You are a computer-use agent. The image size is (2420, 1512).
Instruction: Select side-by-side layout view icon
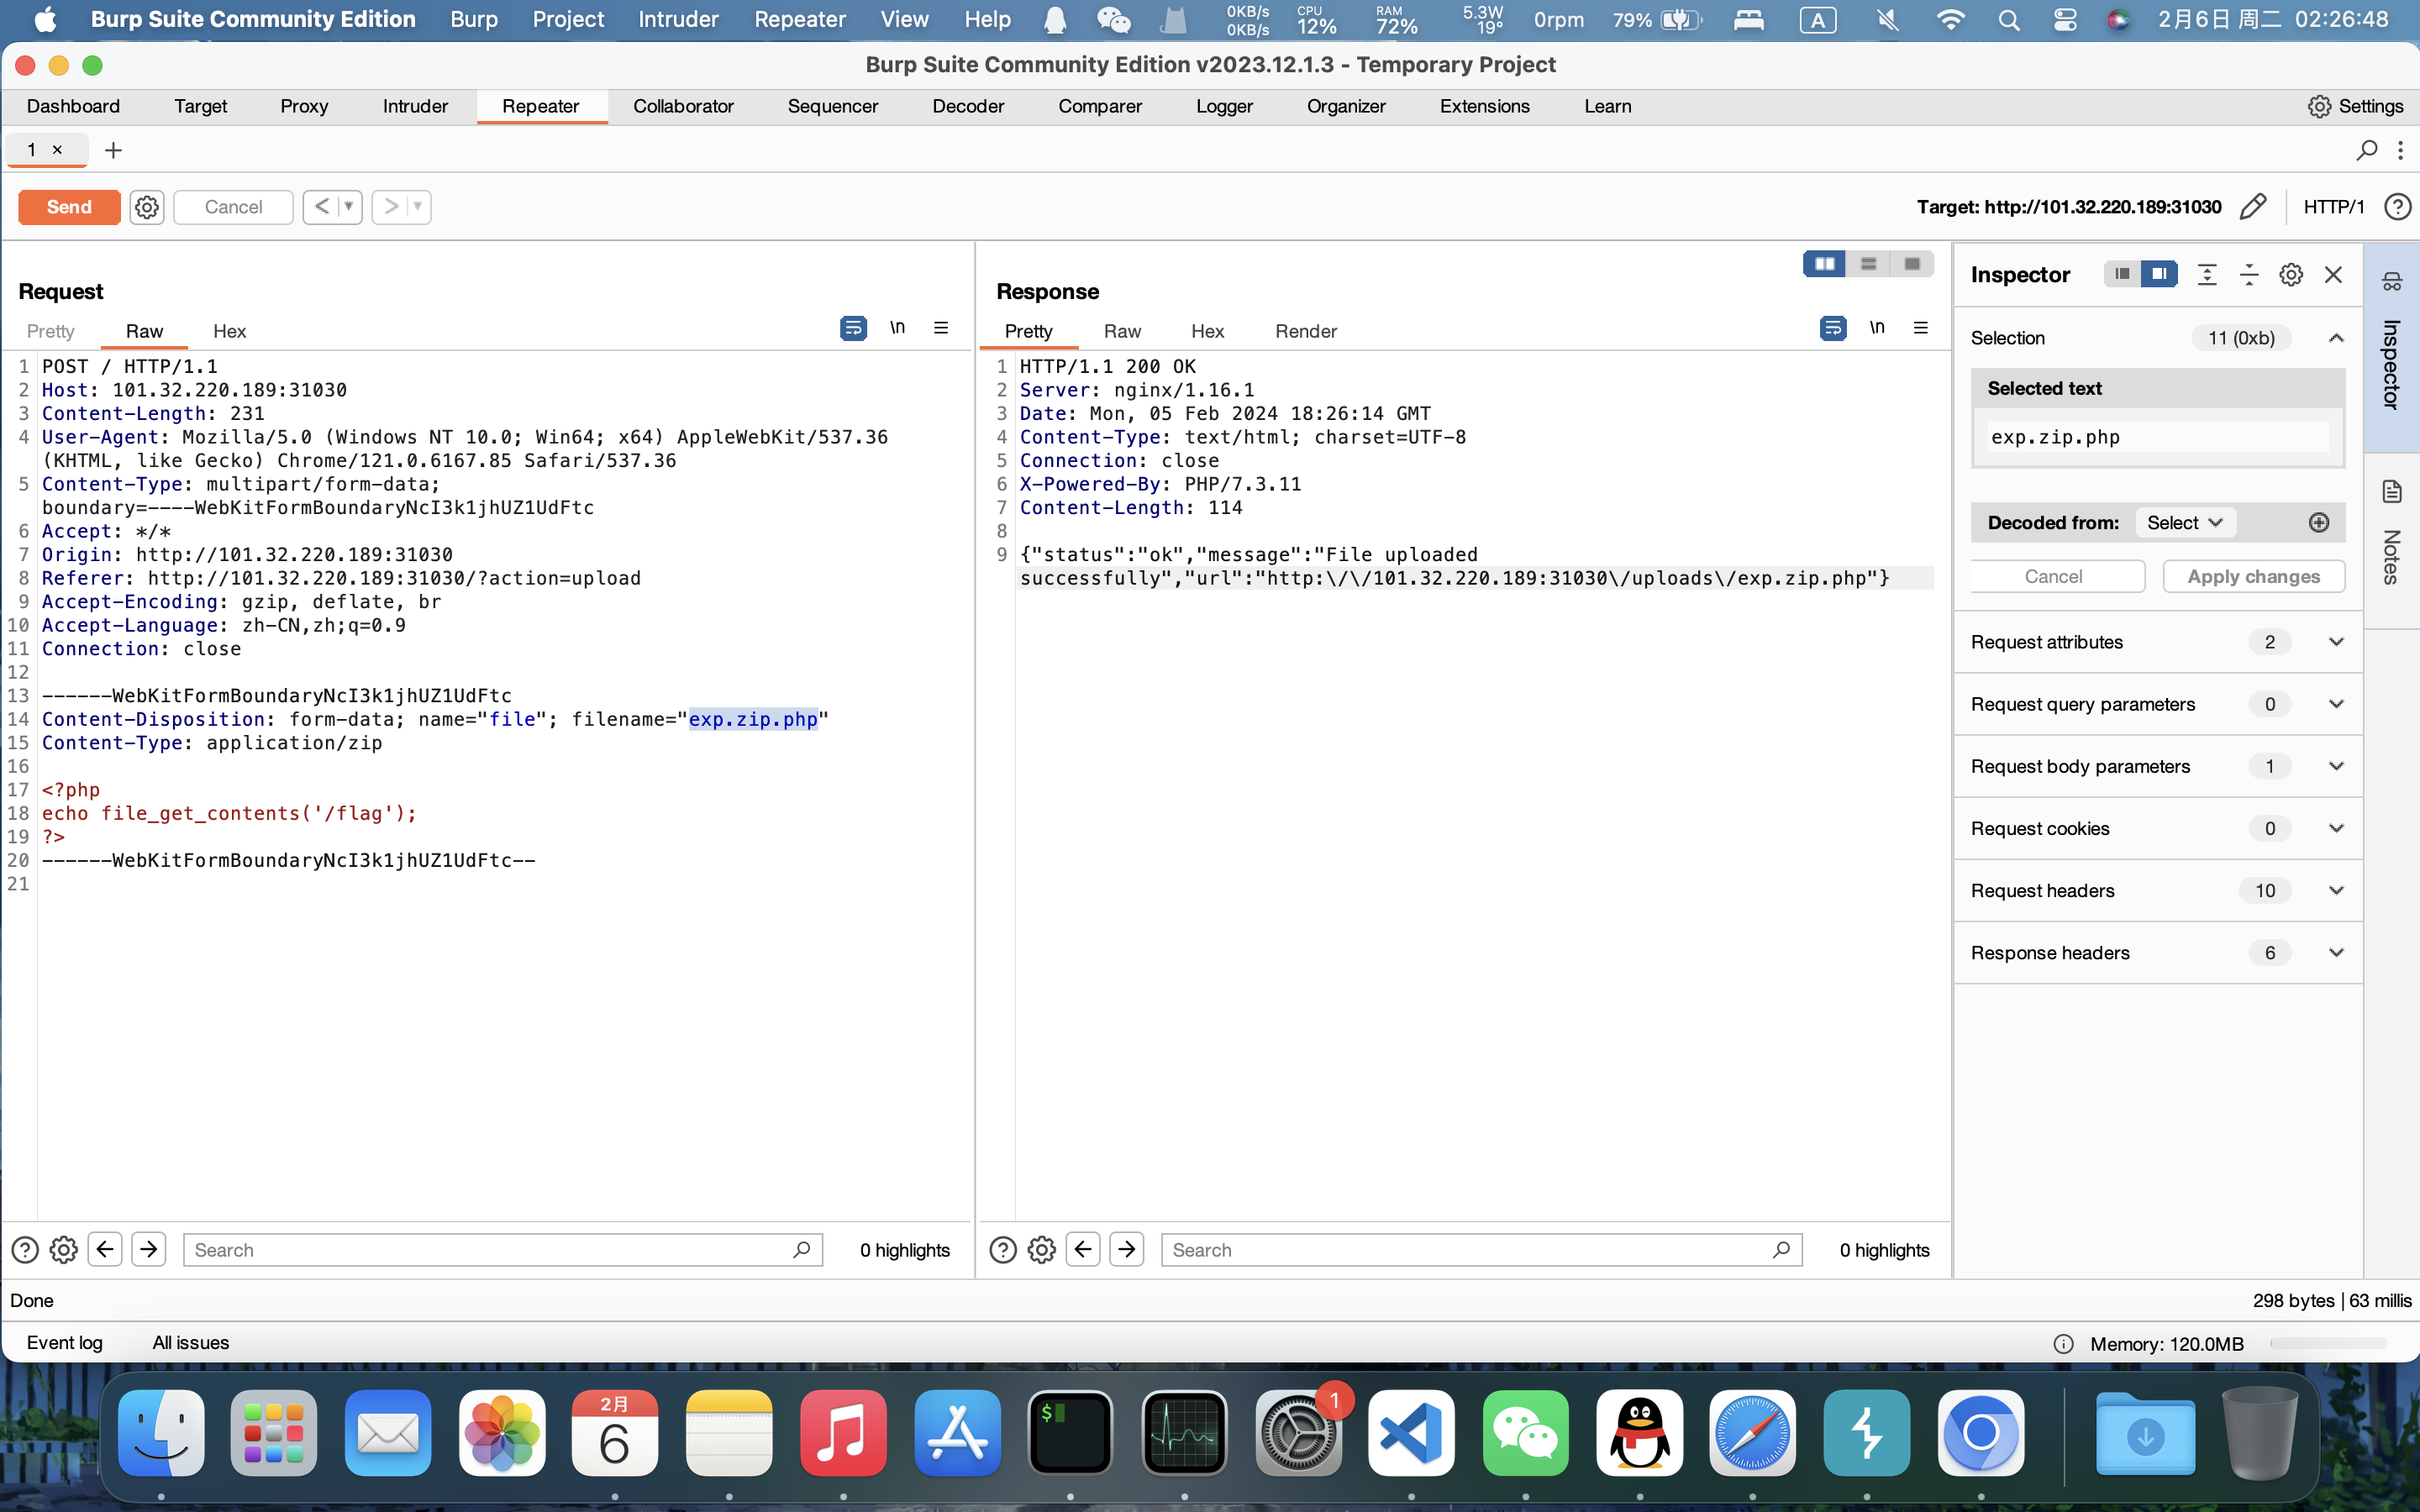point(1824,264)
